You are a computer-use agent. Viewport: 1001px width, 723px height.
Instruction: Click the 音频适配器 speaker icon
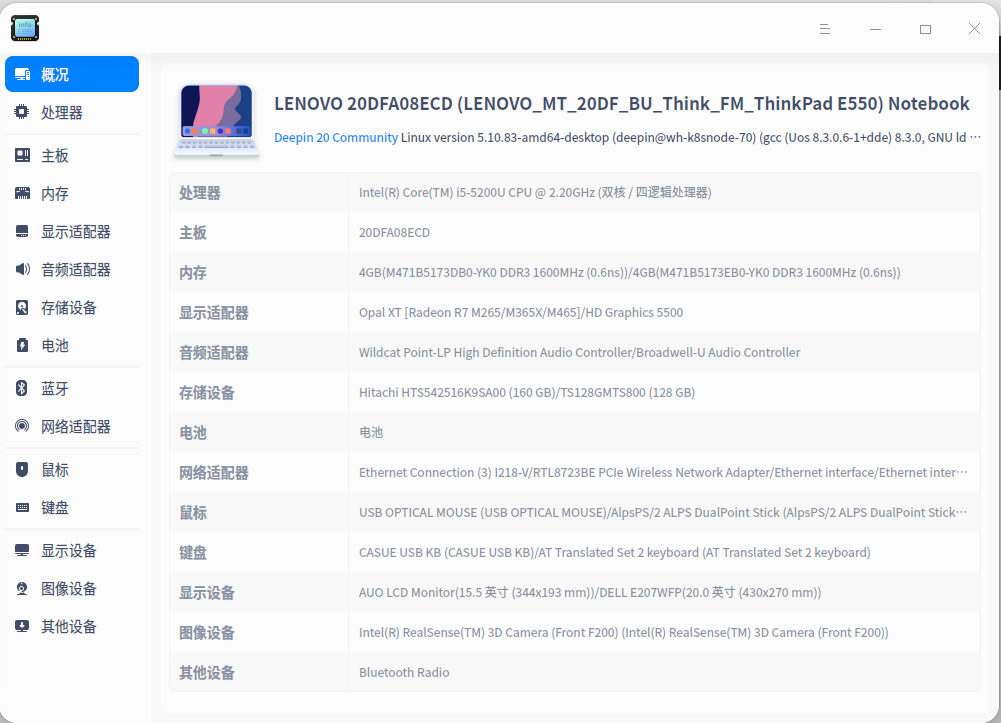(22, 269)
